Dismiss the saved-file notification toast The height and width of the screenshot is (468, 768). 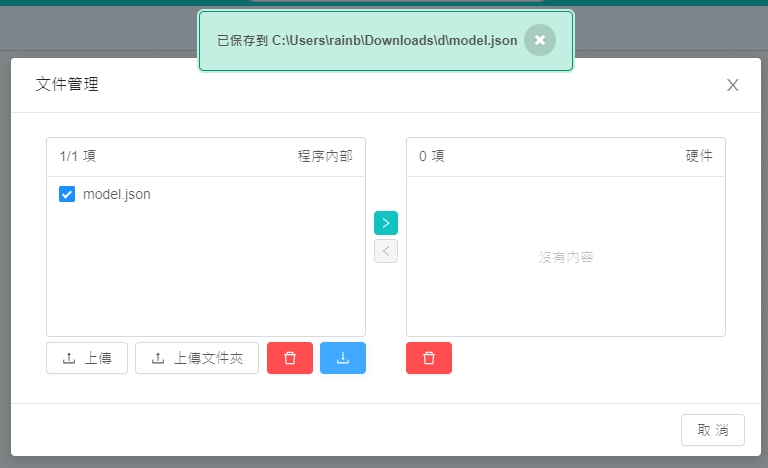(x=539, y=40)
